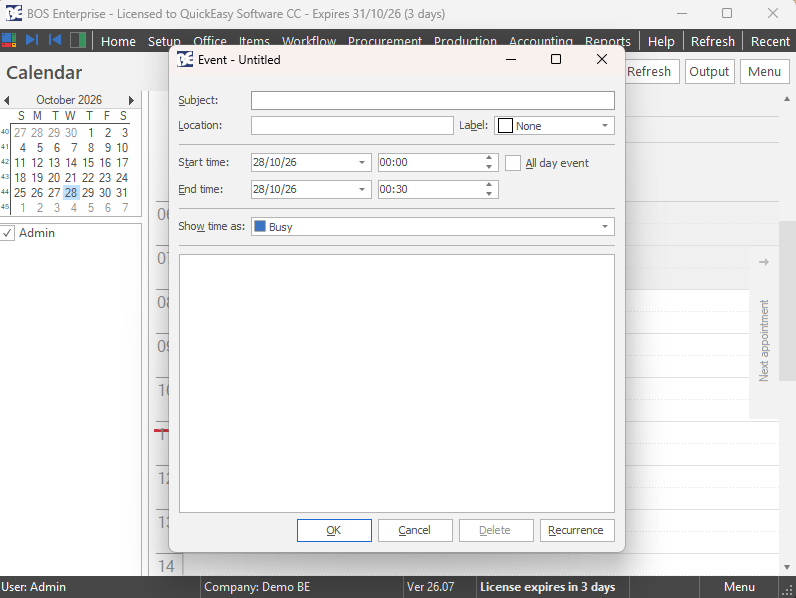This screenshot has width=796, height=598.
Task: Click the event notes text area
Action: coord(396,383)
